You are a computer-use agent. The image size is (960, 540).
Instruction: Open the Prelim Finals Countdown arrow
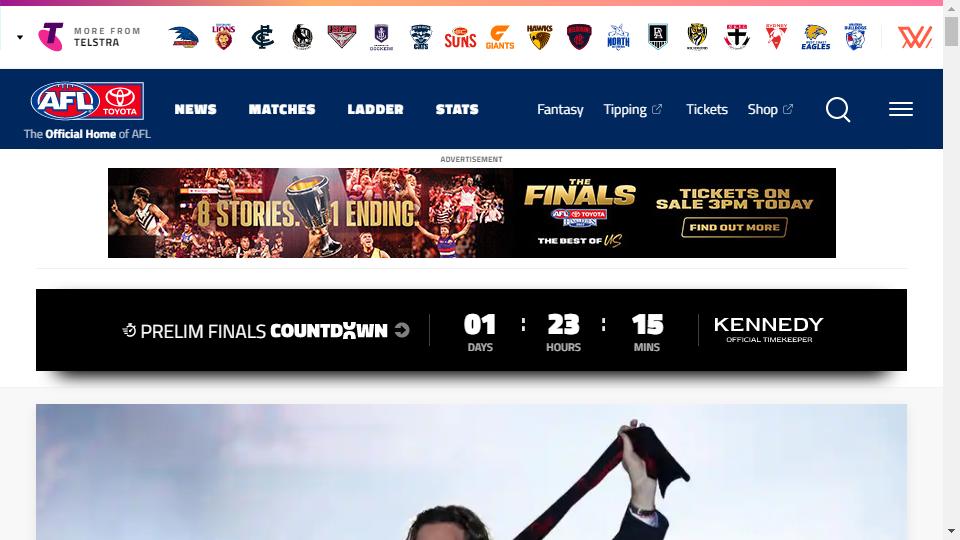[402, 330]
